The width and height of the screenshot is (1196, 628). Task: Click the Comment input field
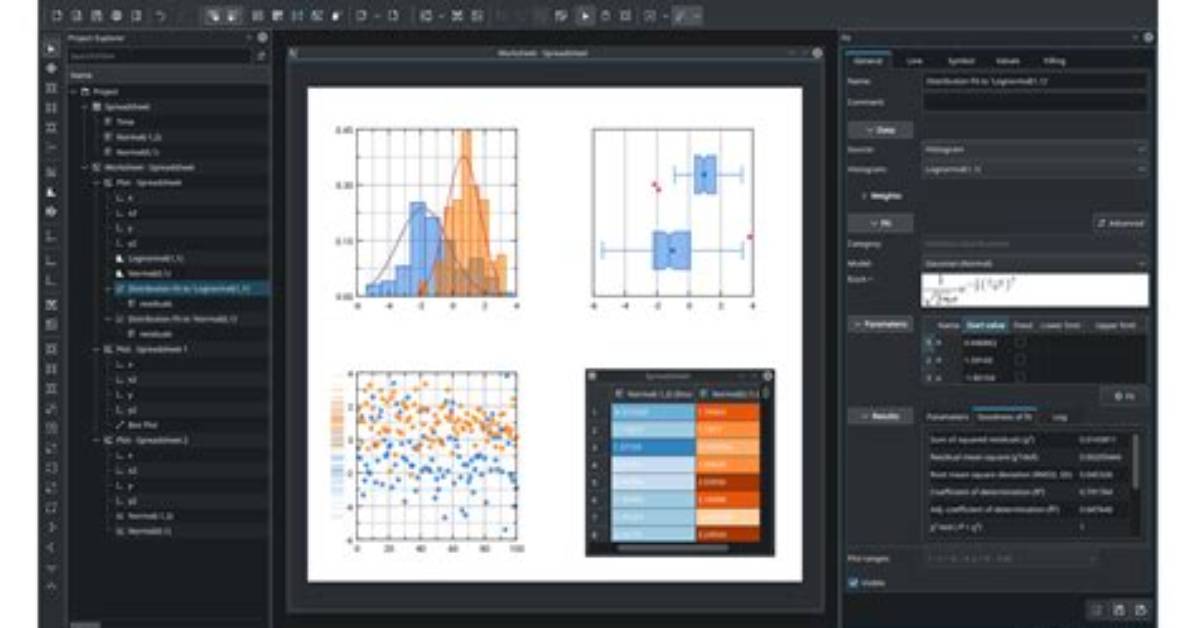(x=1034, y=102)
